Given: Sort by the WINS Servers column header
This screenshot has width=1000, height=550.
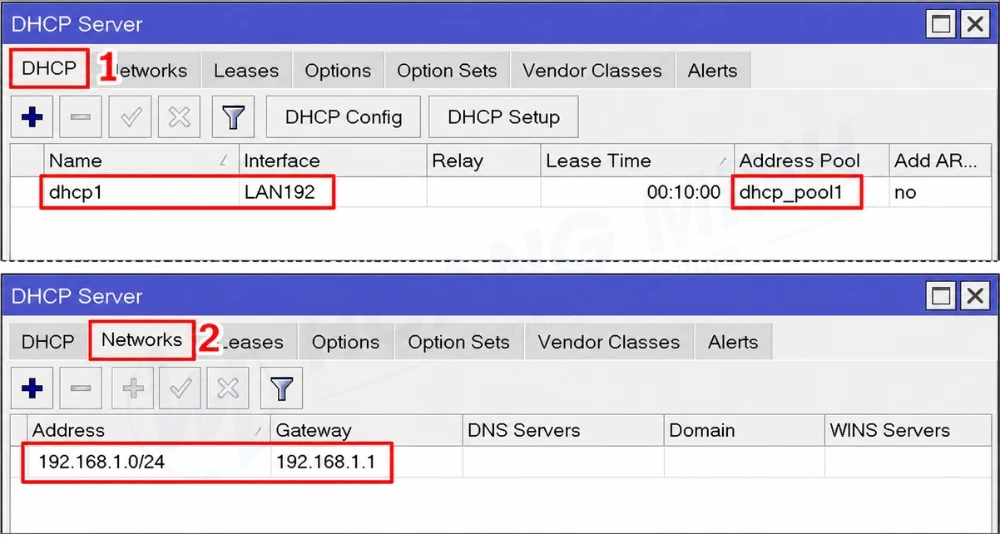Looking at the screenshot, I should [908, 430].
